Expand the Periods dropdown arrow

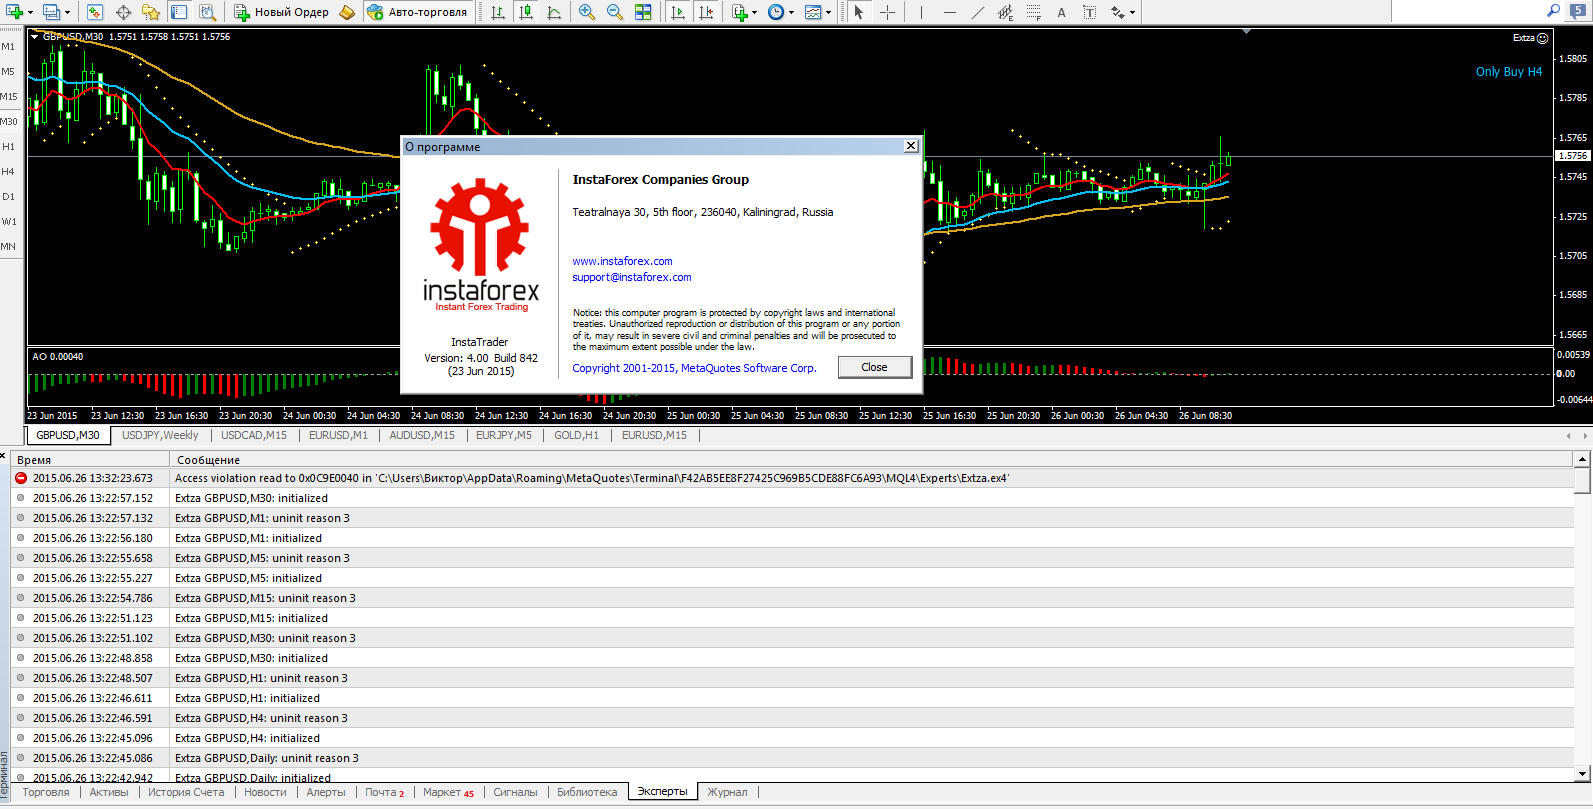[792, 13]
